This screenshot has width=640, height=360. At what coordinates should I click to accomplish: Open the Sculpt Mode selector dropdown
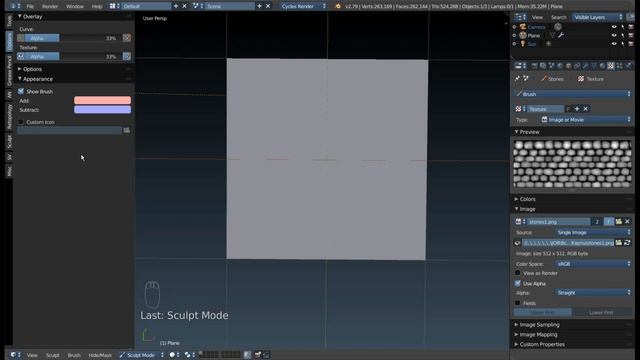pos(141,355)
